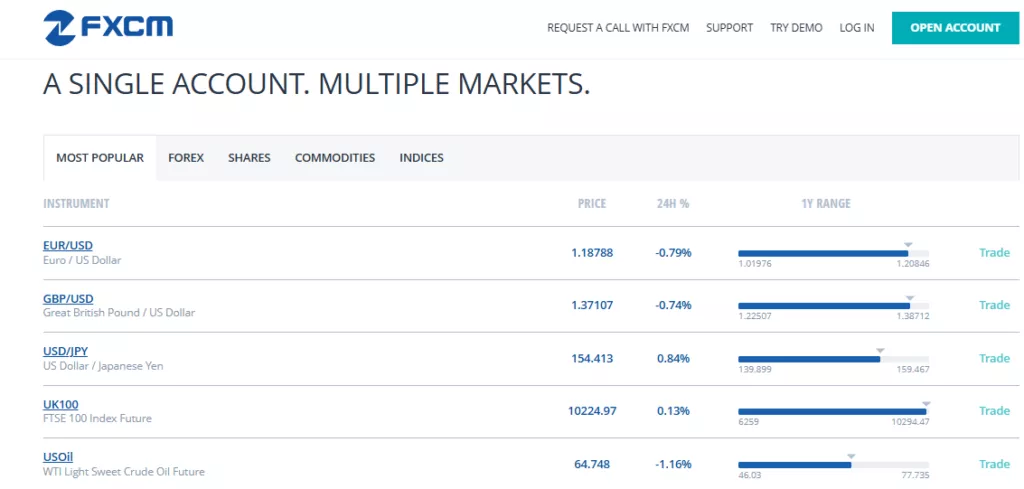
Task: Click the FXCM logo
Action: tap(108, 28)
